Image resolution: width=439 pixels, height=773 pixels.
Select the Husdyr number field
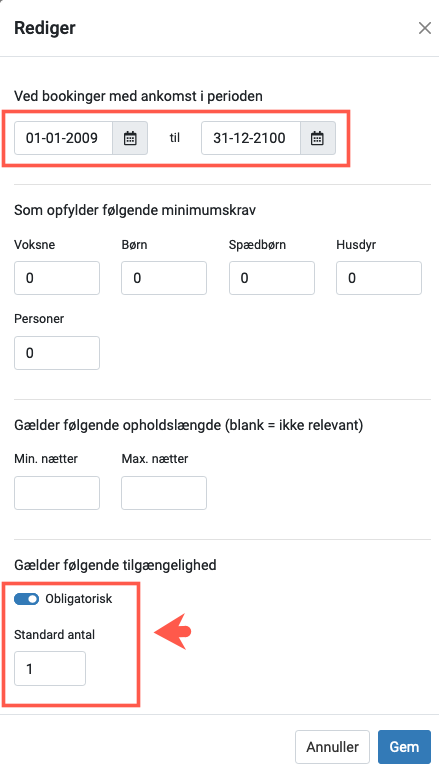[x=379, y=278]
